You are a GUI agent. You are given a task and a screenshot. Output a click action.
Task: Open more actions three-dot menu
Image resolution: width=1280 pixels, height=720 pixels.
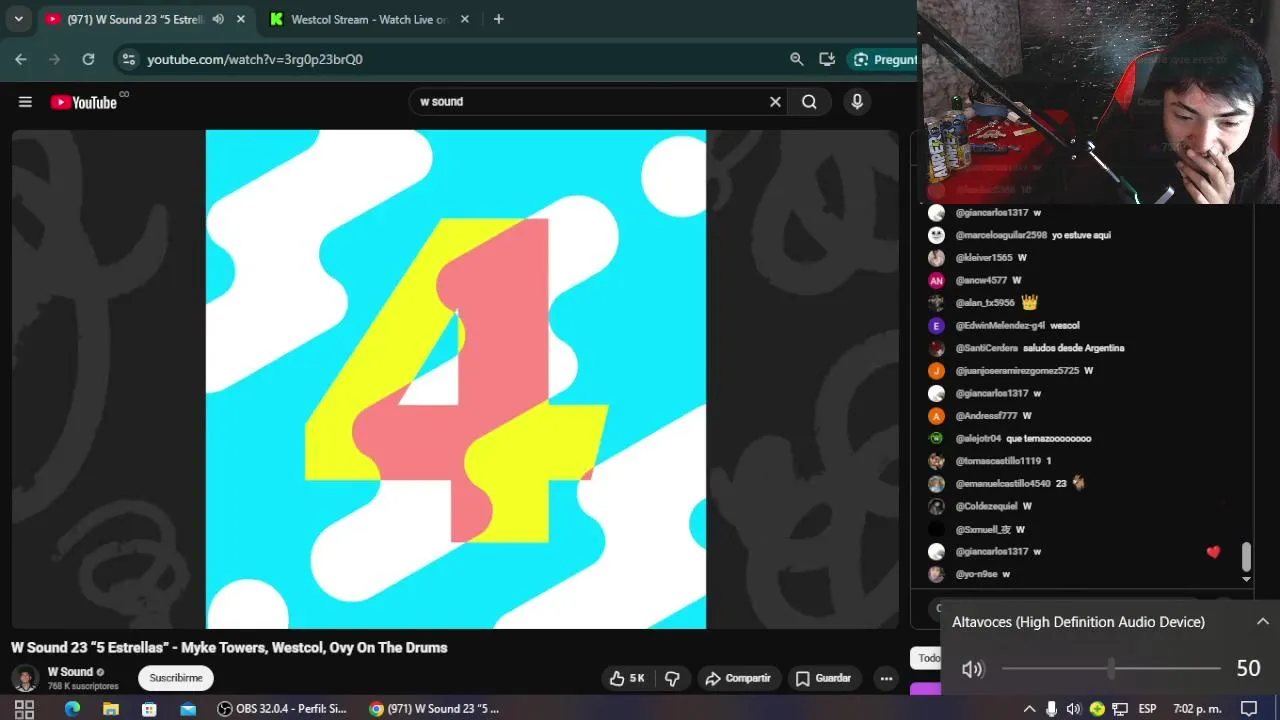coord(886,678)
